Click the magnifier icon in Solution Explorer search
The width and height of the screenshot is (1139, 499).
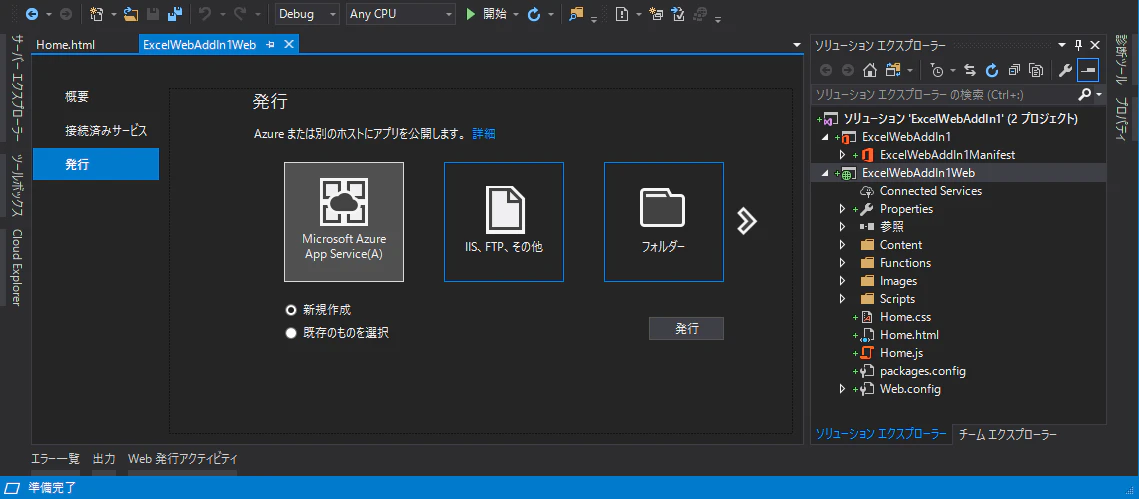(1085, 94)
